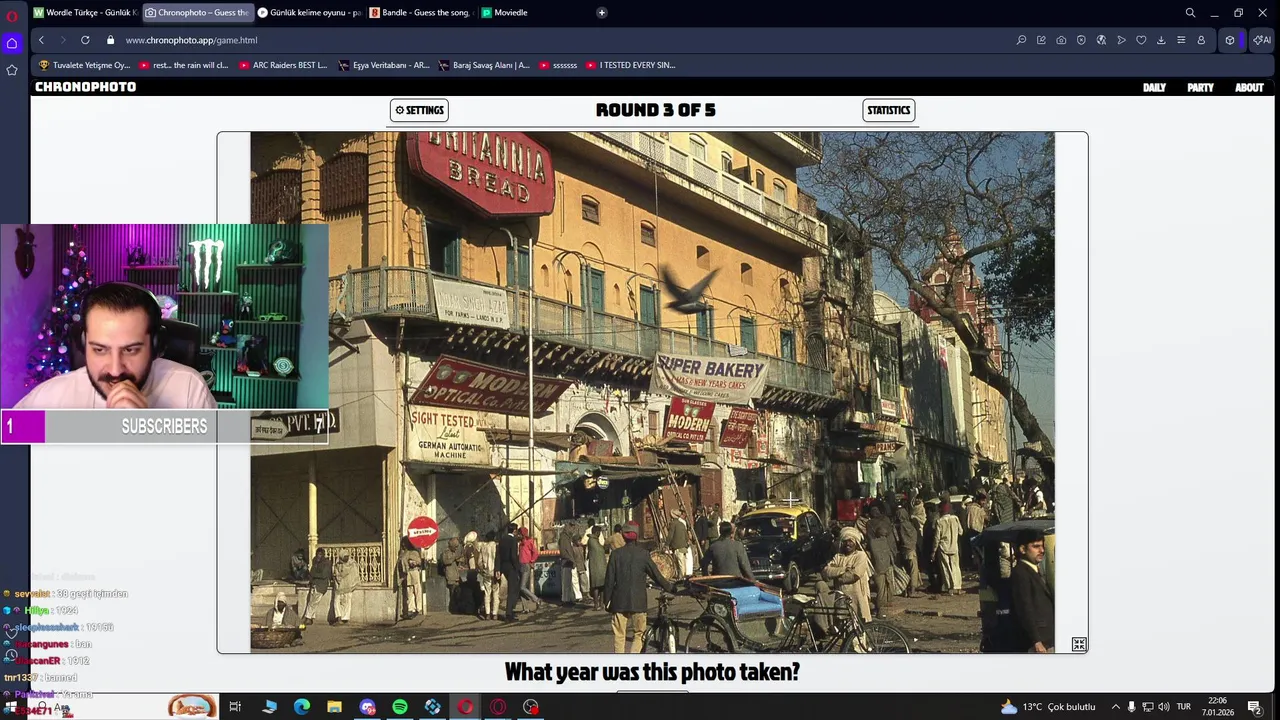Viewport: 1280px width, 720px height.
Task: Click the Opera account profile icon
Action: [x=1201, y=40]
